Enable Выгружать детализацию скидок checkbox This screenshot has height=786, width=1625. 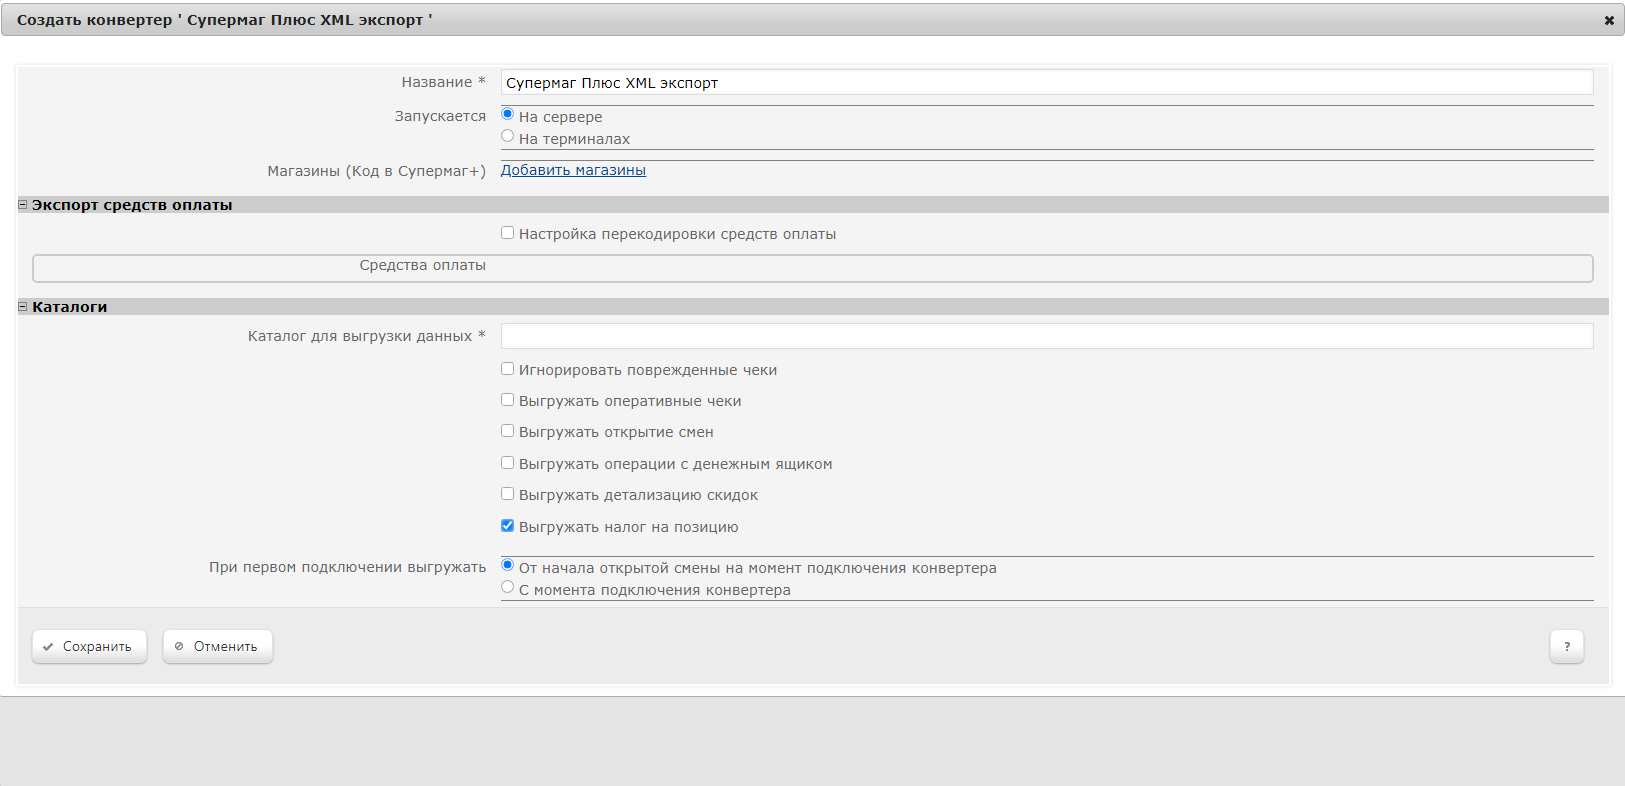508,494
